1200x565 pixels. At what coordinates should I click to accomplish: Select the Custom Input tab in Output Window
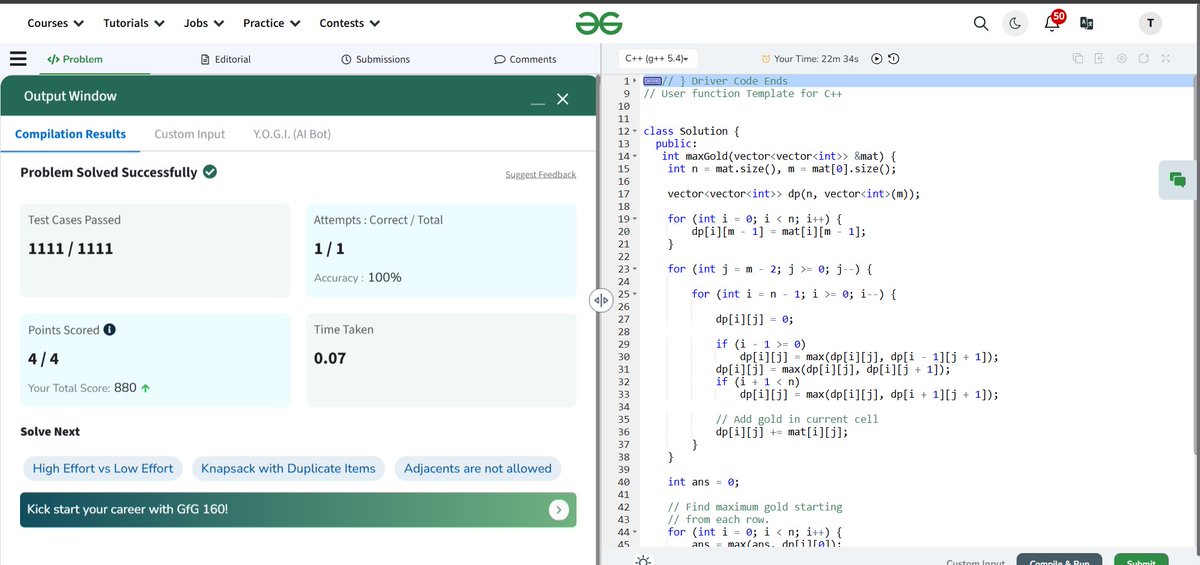(190, 134)
